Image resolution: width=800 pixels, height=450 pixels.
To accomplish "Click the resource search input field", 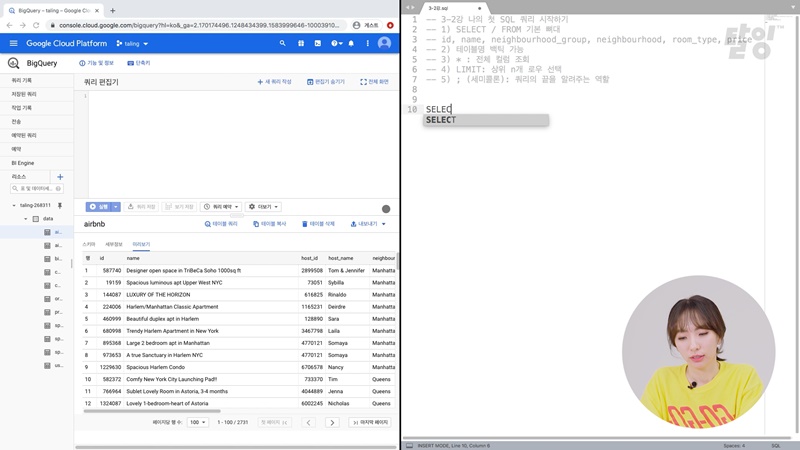I will (36, 189).
